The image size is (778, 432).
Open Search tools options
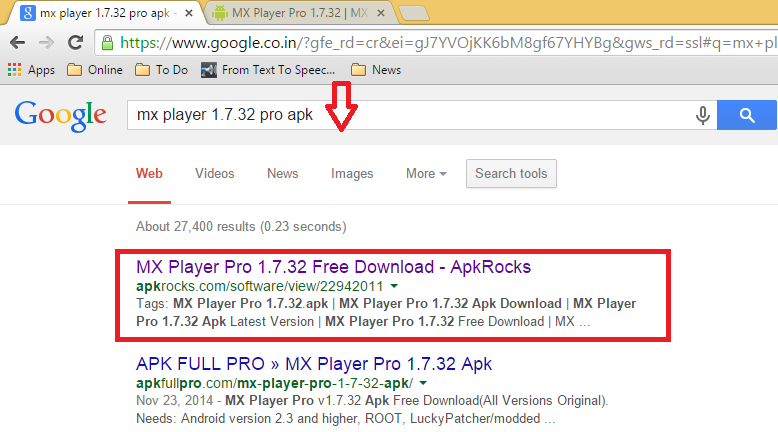[511, 174]
